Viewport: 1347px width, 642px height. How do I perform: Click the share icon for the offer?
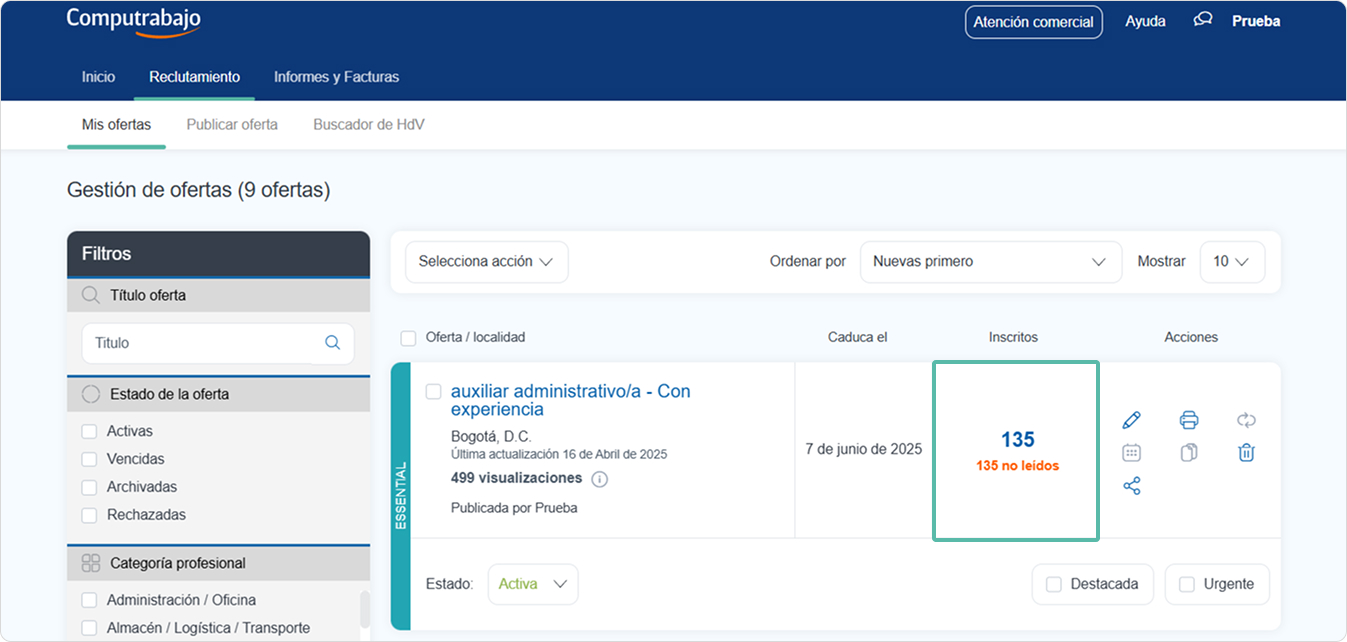(x=1131, y=486)
